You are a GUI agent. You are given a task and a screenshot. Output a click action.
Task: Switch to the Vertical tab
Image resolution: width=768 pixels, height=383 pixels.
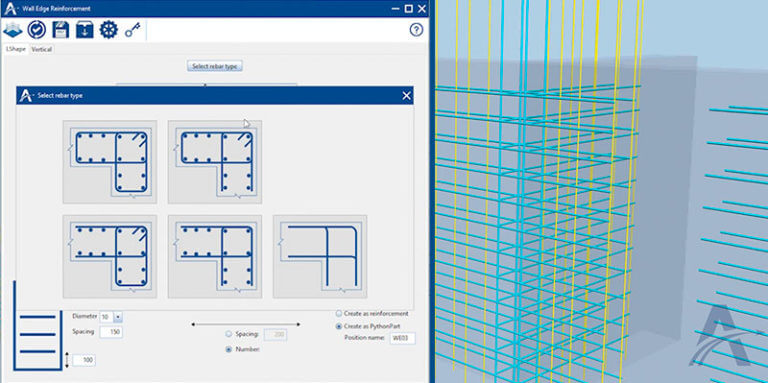click(x=42, y=49)
